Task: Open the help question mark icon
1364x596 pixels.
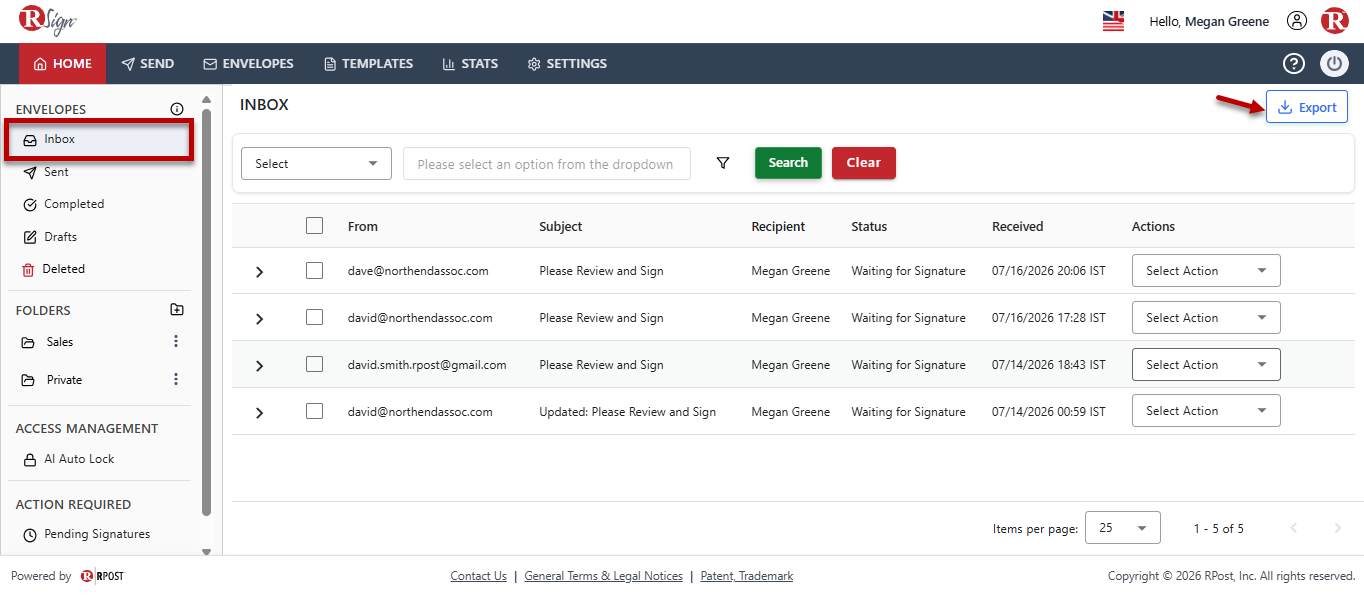Action: (1294, 64)
